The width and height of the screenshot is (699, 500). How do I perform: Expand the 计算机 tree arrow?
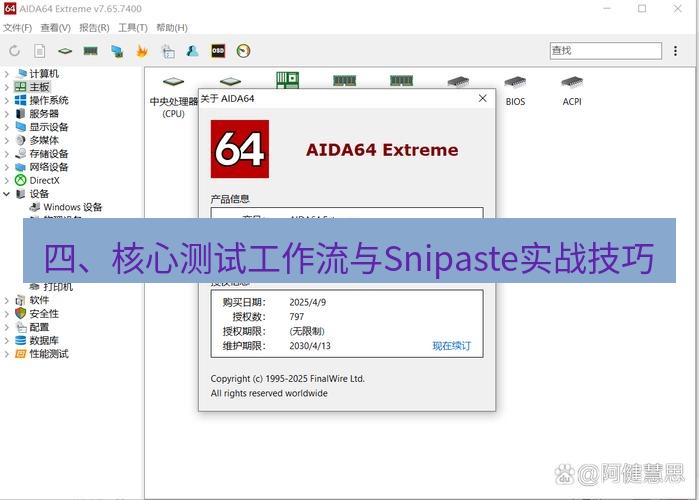[x=7, y=74]
